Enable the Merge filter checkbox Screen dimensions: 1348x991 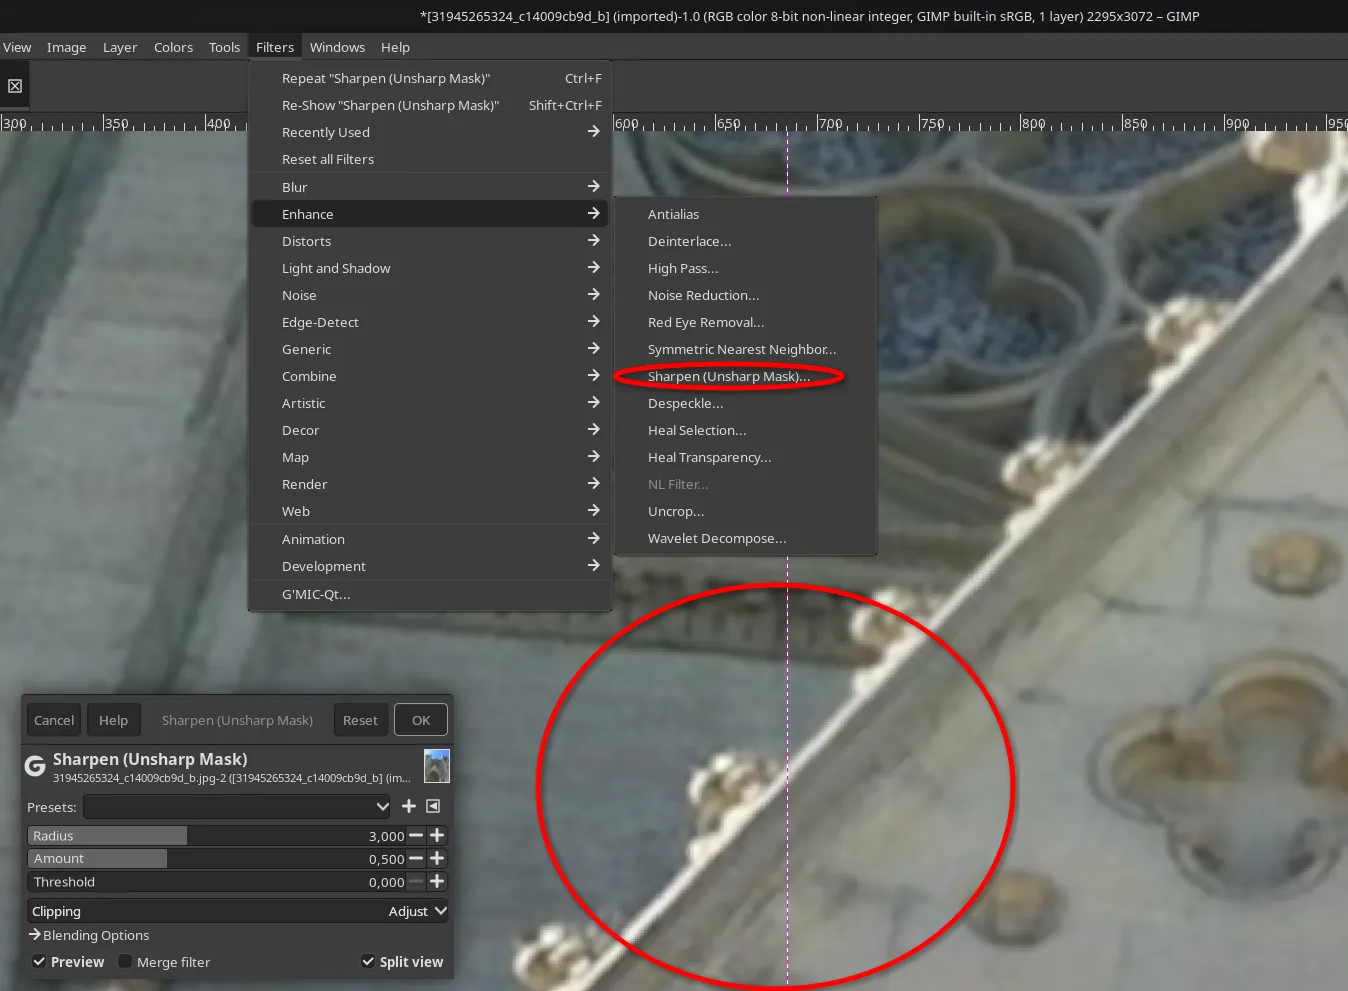pyautogui.click(x=125, y=961)
